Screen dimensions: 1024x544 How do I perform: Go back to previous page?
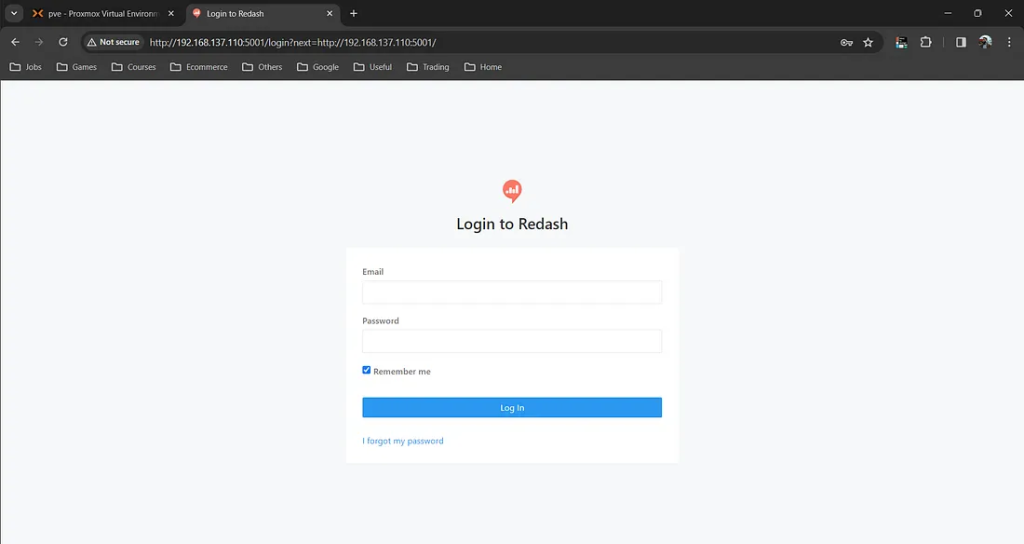tap(15, 42)
